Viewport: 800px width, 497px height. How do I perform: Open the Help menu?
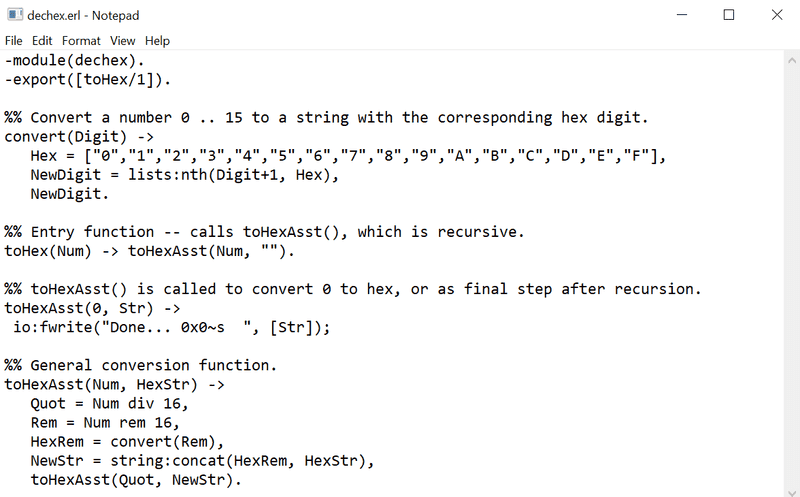(x=157, y=41)
